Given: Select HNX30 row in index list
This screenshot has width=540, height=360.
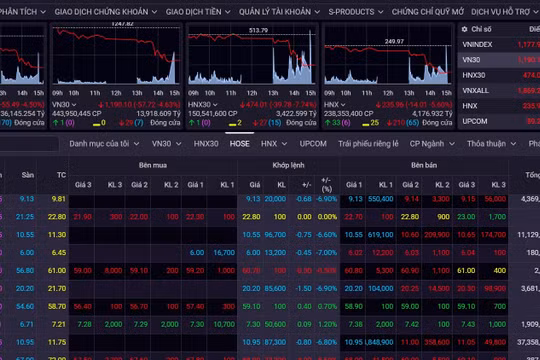Looking at the screenshot, I should [499, 75].
